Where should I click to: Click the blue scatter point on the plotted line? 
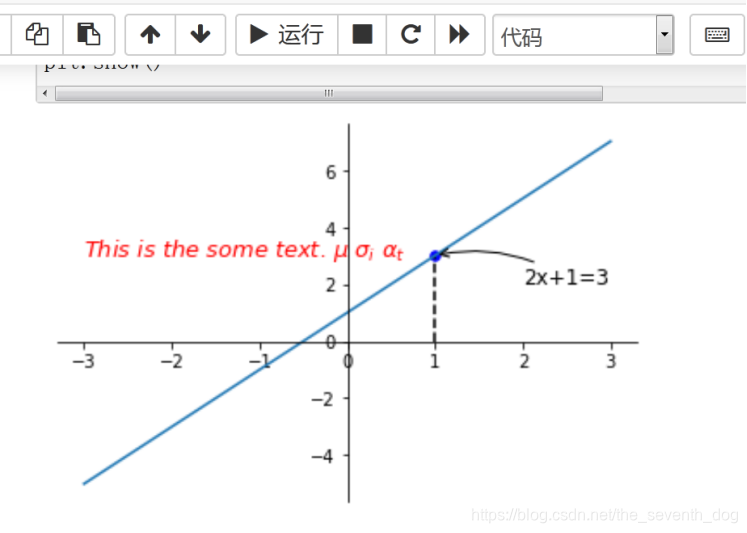tap(435, 256)
